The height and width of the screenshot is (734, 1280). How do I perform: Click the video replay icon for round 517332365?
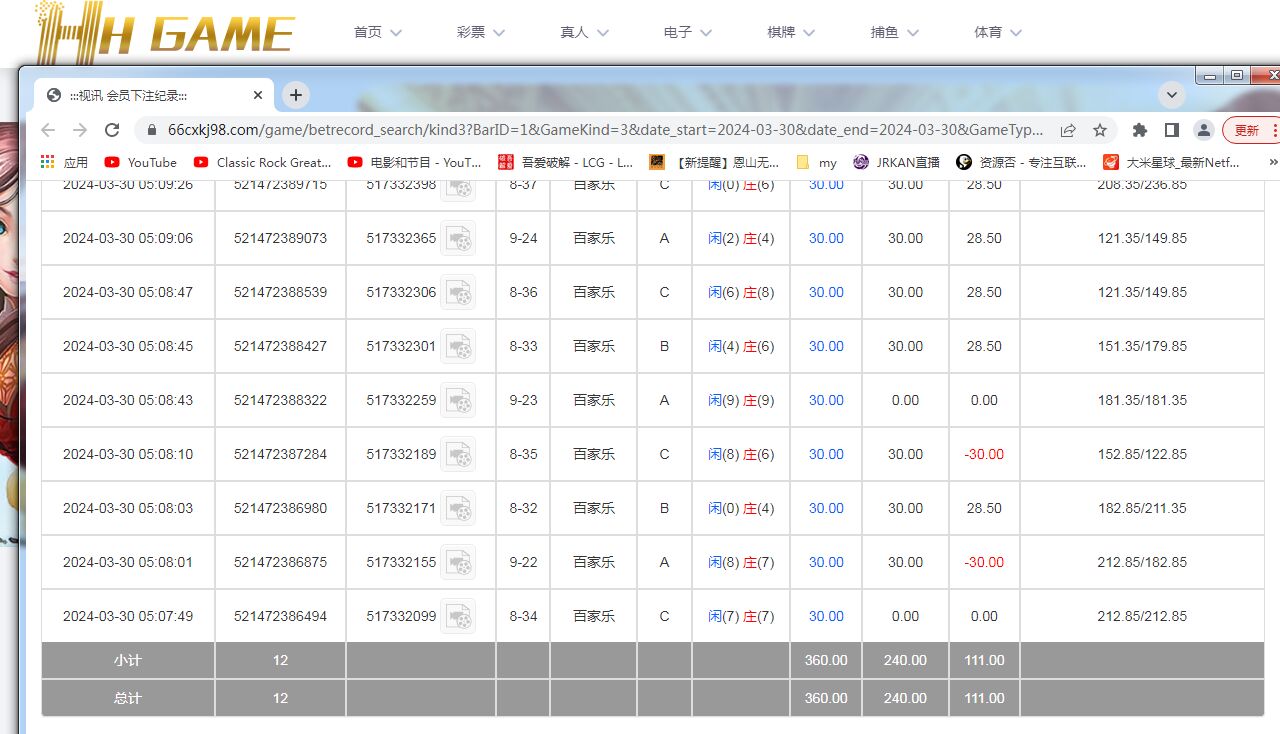pos(458,238)
